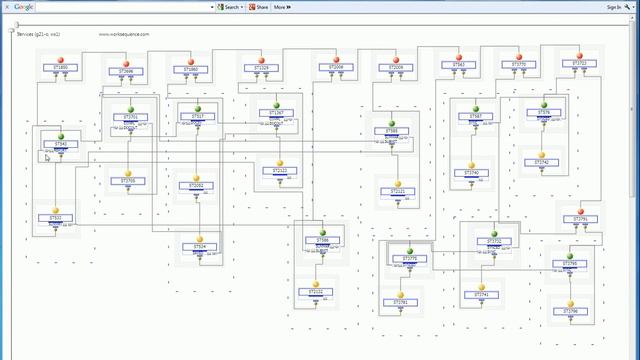
Task: Click the yellow status ball above ST2131
Action: click(316, 284)
